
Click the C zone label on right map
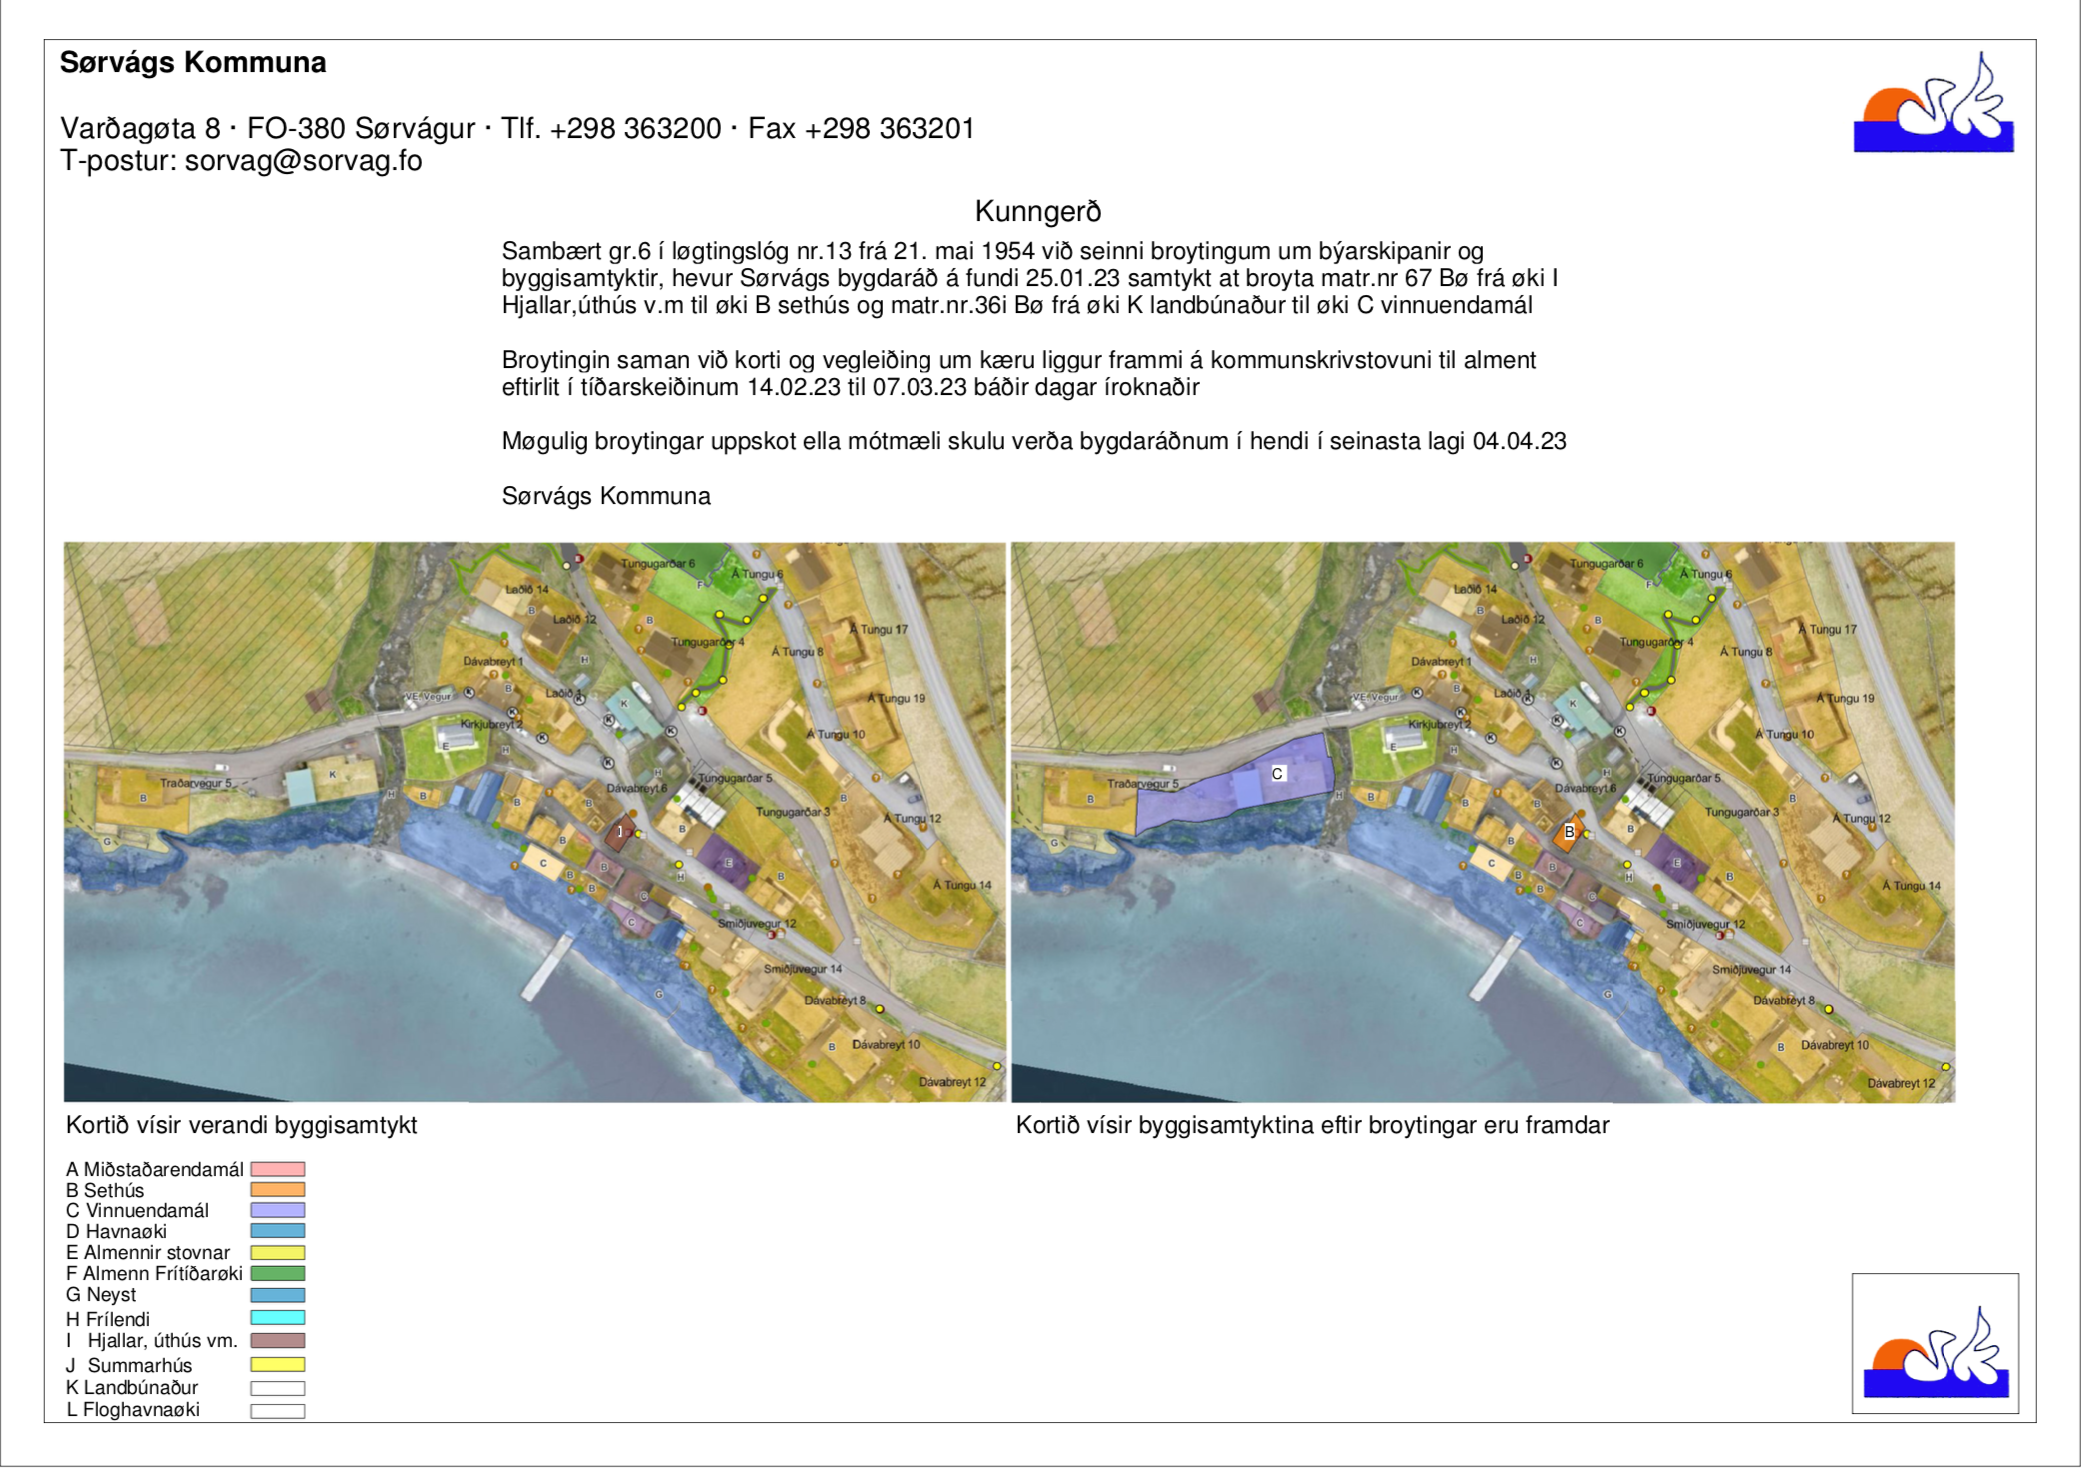pyautogui.click(x=1277, y=773)
